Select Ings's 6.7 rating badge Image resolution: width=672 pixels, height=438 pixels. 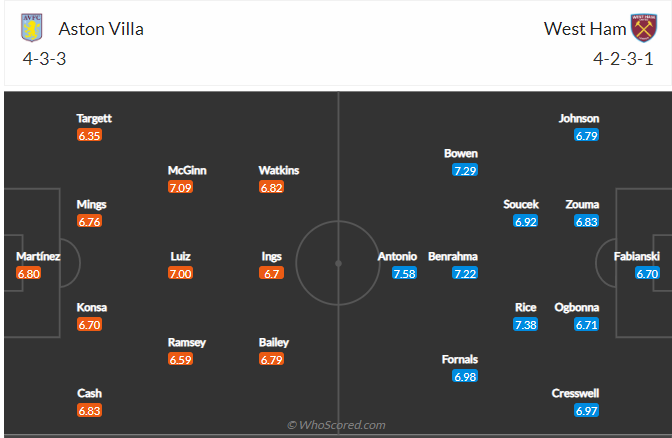point(271,273)
